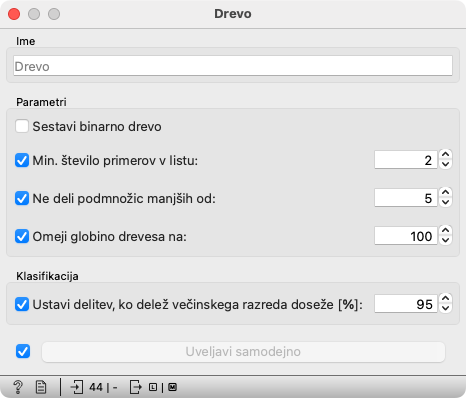Toggle Ustavi delitev večinskega razreda checkbox
Screen dimensions: 466x398
click(22, 304)
